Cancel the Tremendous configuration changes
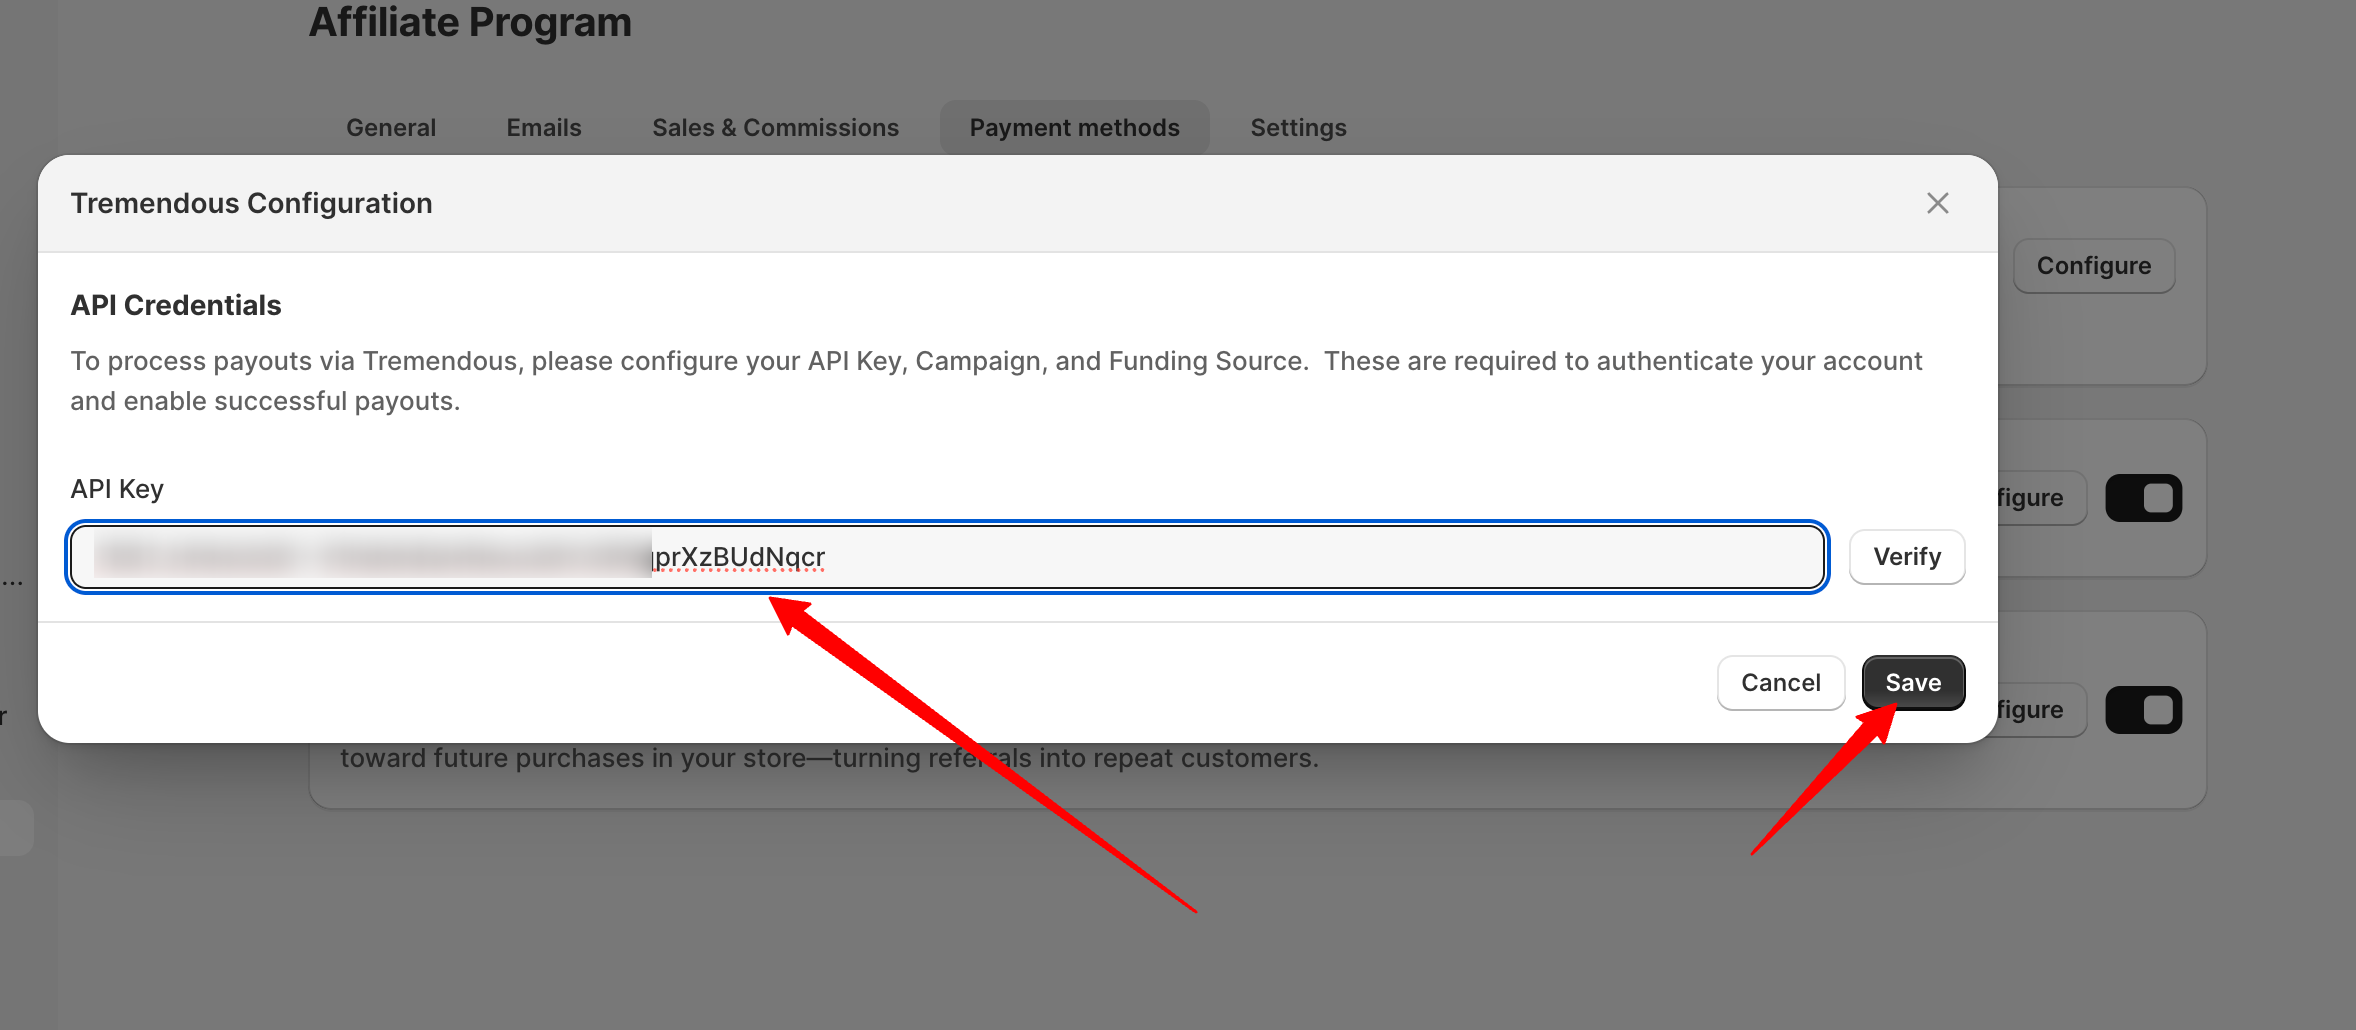This screenshot has width=2356, height=1030. [x=1780, y=683]
